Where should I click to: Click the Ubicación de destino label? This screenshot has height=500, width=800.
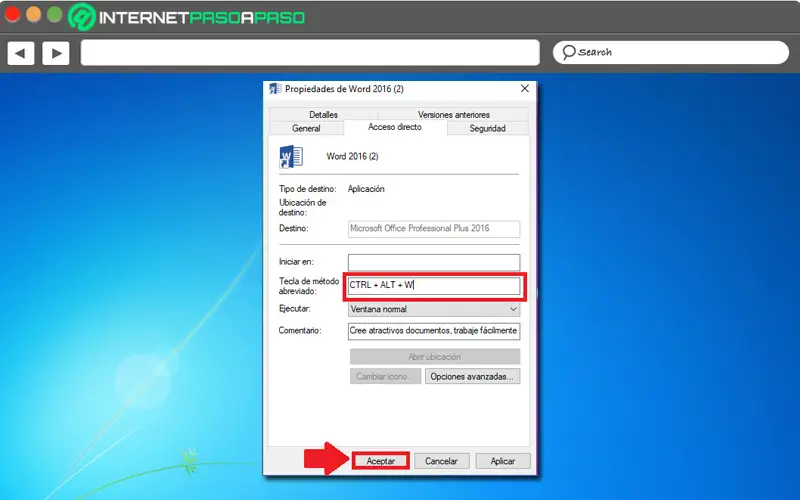pyautogui.click(x=303, y=207)
